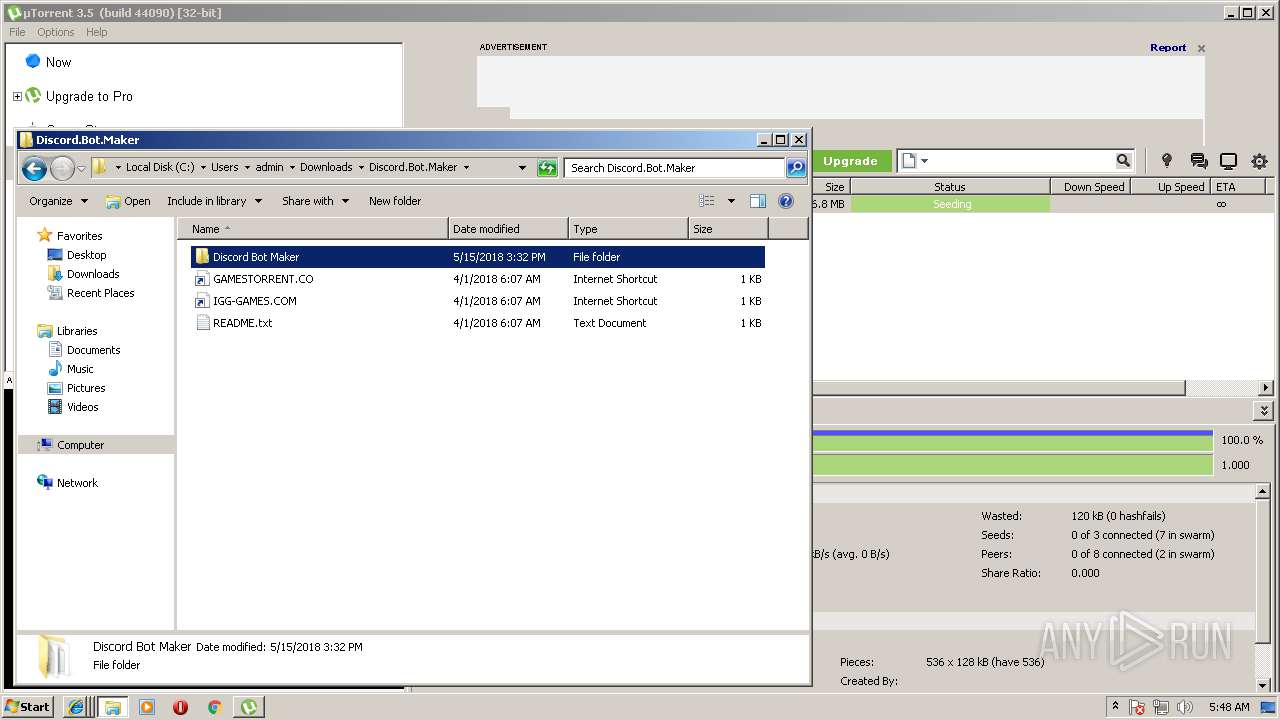Open uTorrent Options menu
The width and height of the screenshot is (1280, 720).
click(x=56, y=32)
